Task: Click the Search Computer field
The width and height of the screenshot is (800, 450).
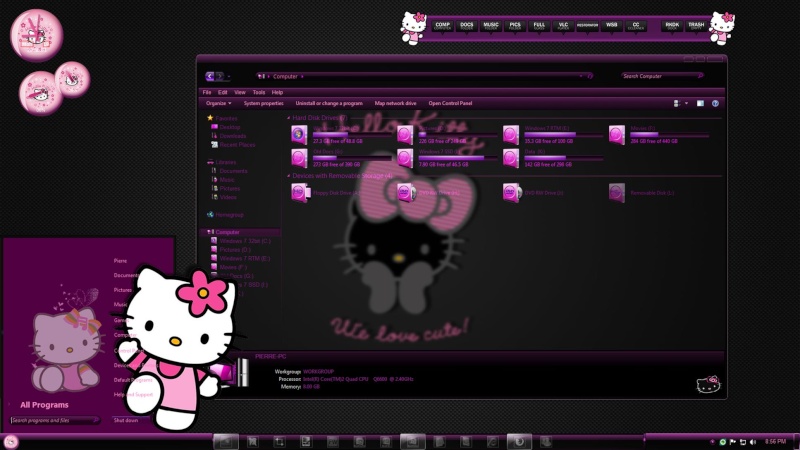Action: pos(662,76)
